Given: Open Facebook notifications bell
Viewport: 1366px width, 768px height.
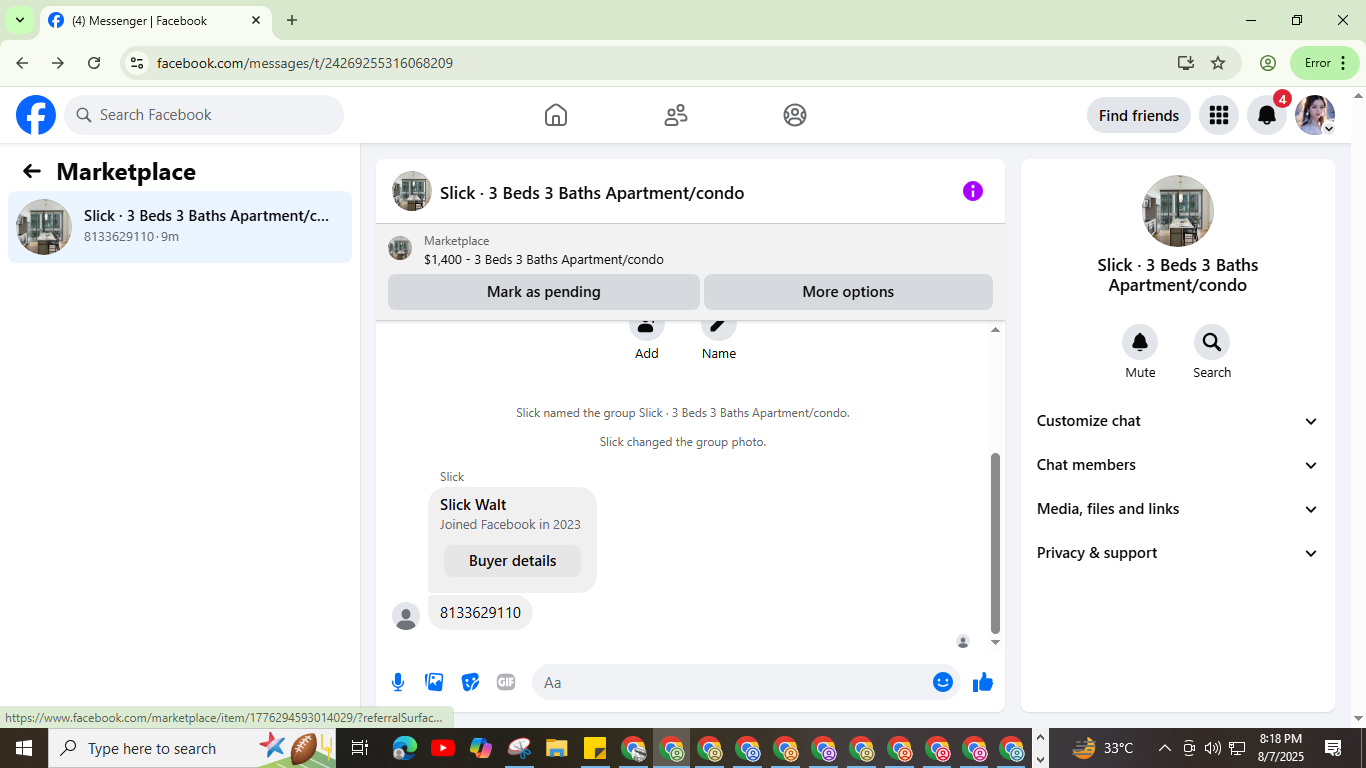Looking at the screenshot, I should pyautogui.click(x=1266, y=115).
